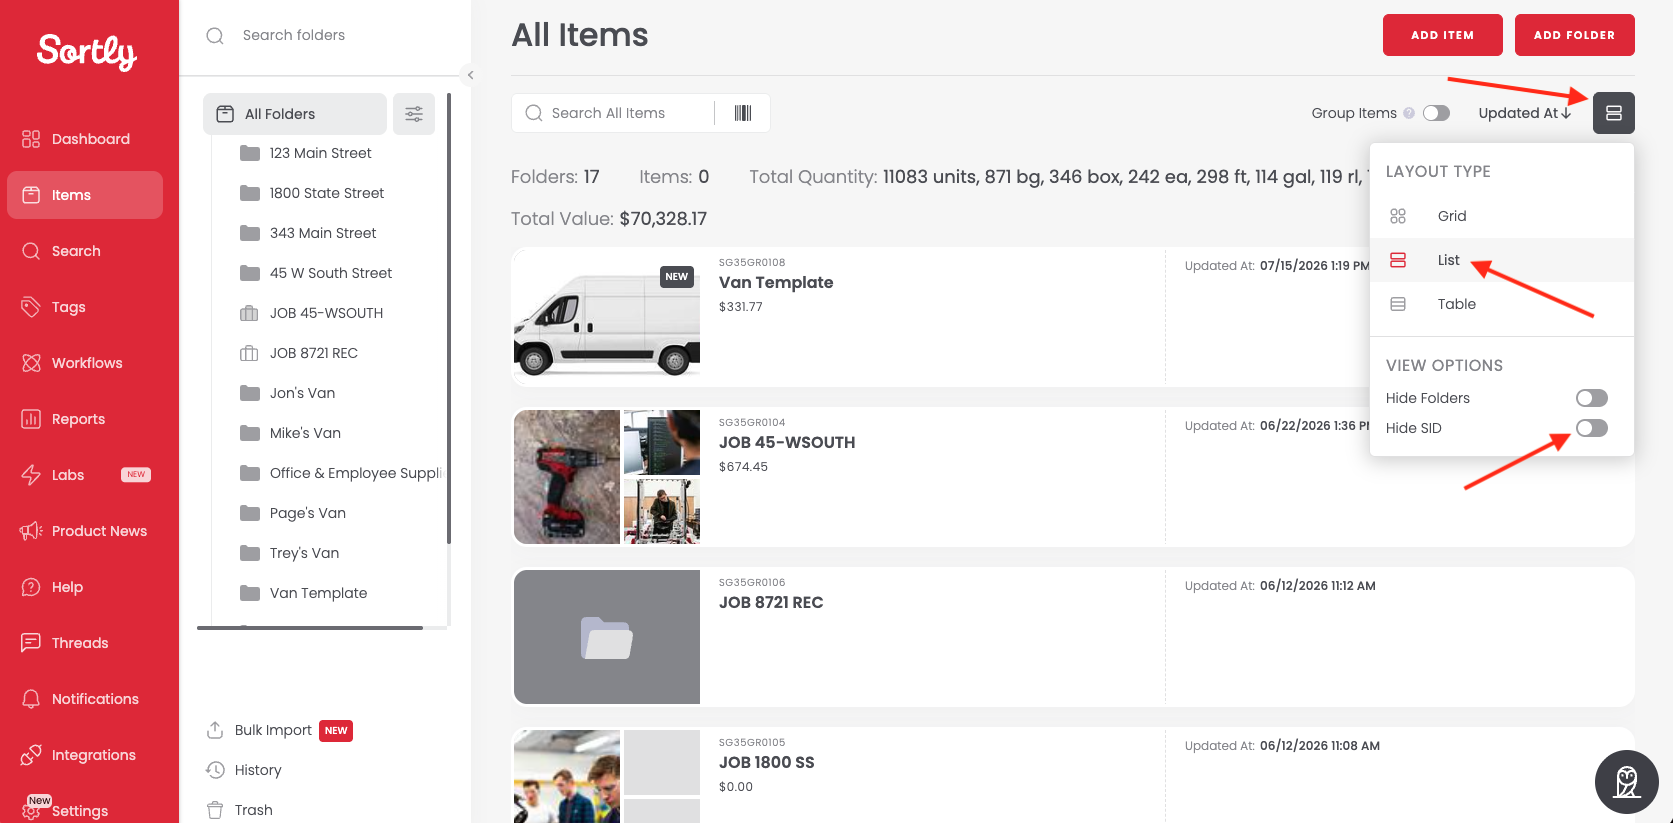1673x823 pixels.
Task: Click the Trash bin icon
Action: [x=215, y=810]
